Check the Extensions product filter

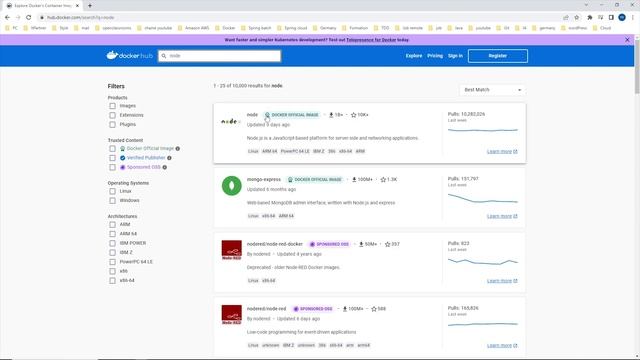(112, 115)
